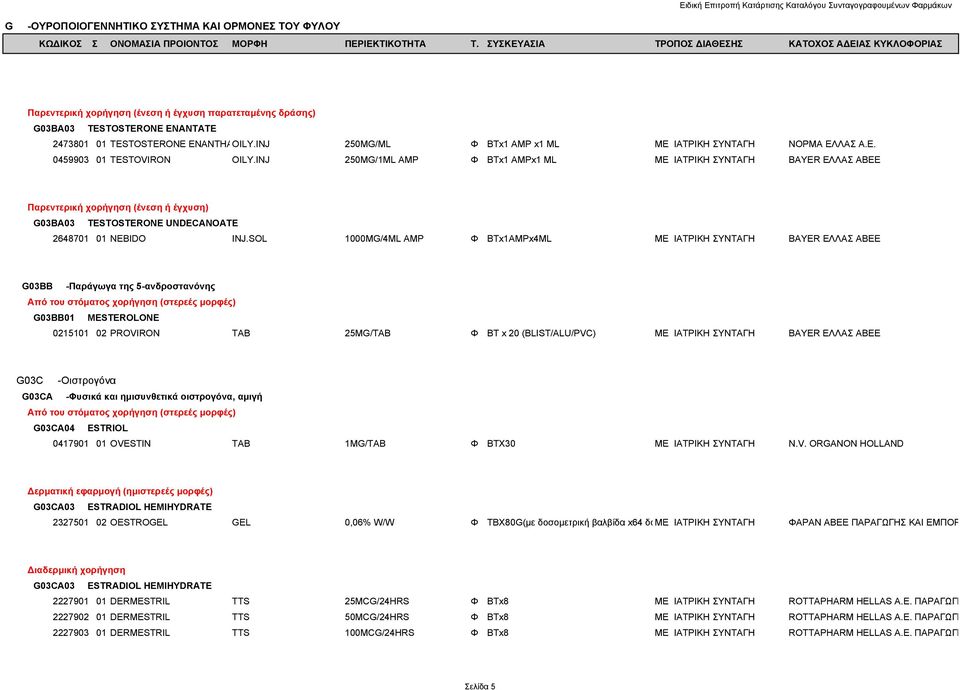Click the substance name "MESTEROLONE"
Screen dimensions: 960x690
pyautogui.click(x=123, y=318)
